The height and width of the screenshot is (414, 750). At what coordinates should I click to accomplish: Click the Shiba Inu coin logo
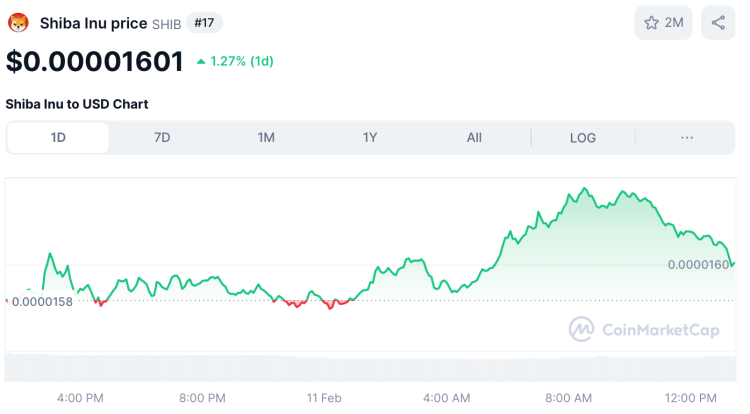(x=19, y=23)
